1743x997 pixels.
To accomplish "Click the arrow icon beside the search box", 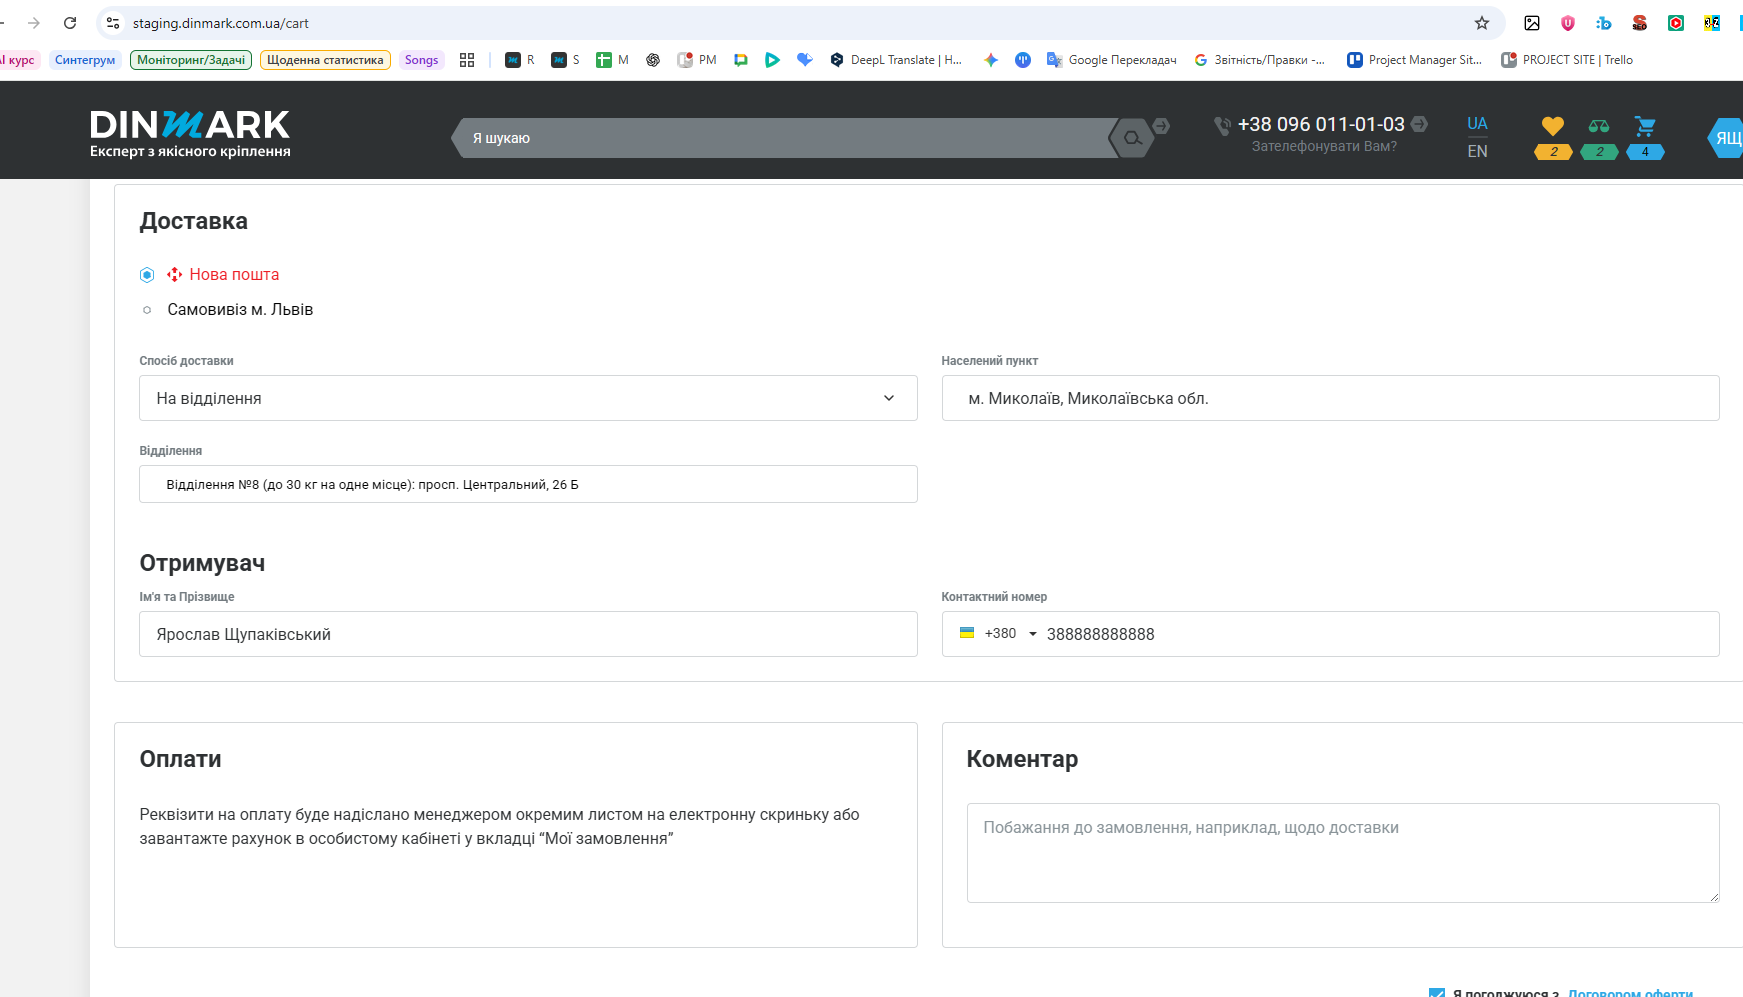I will click(x=1161, y=126).
